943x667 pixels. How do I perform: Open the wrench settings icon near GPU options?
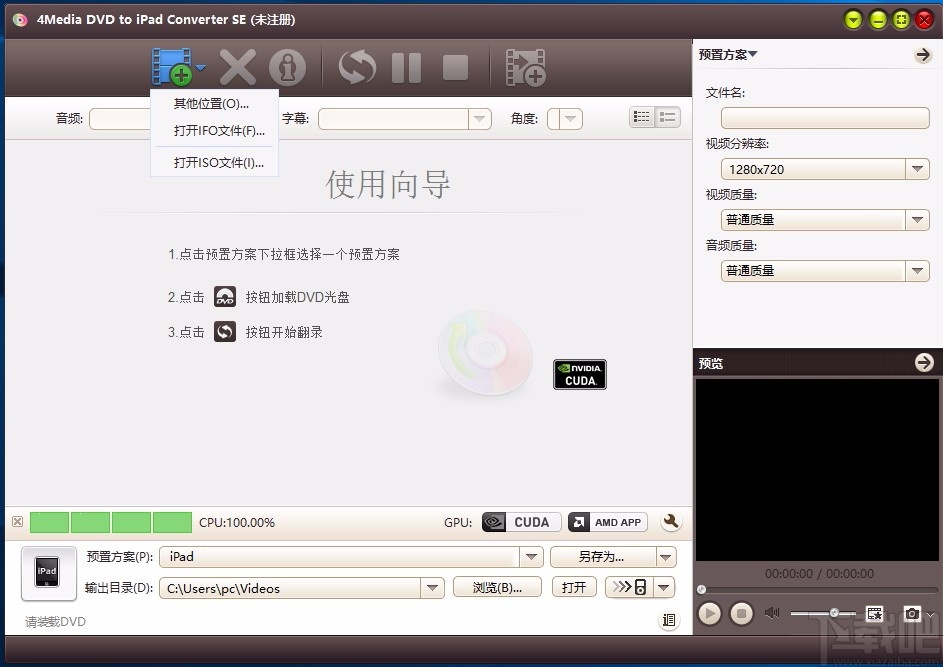coord(672,522)
